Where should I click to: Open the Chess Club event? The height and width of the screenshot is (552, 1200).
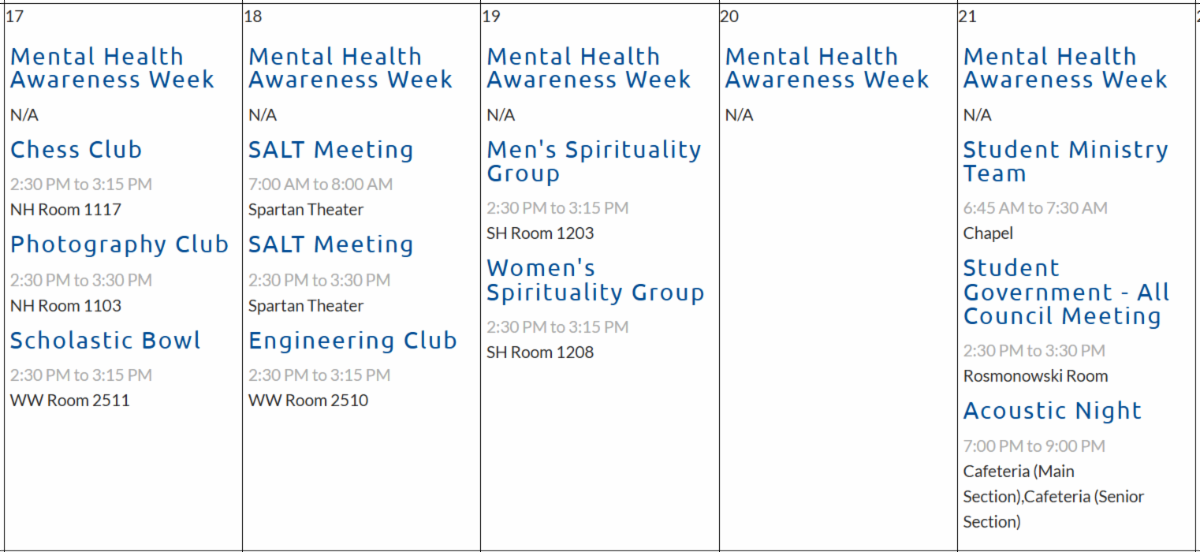76,150
